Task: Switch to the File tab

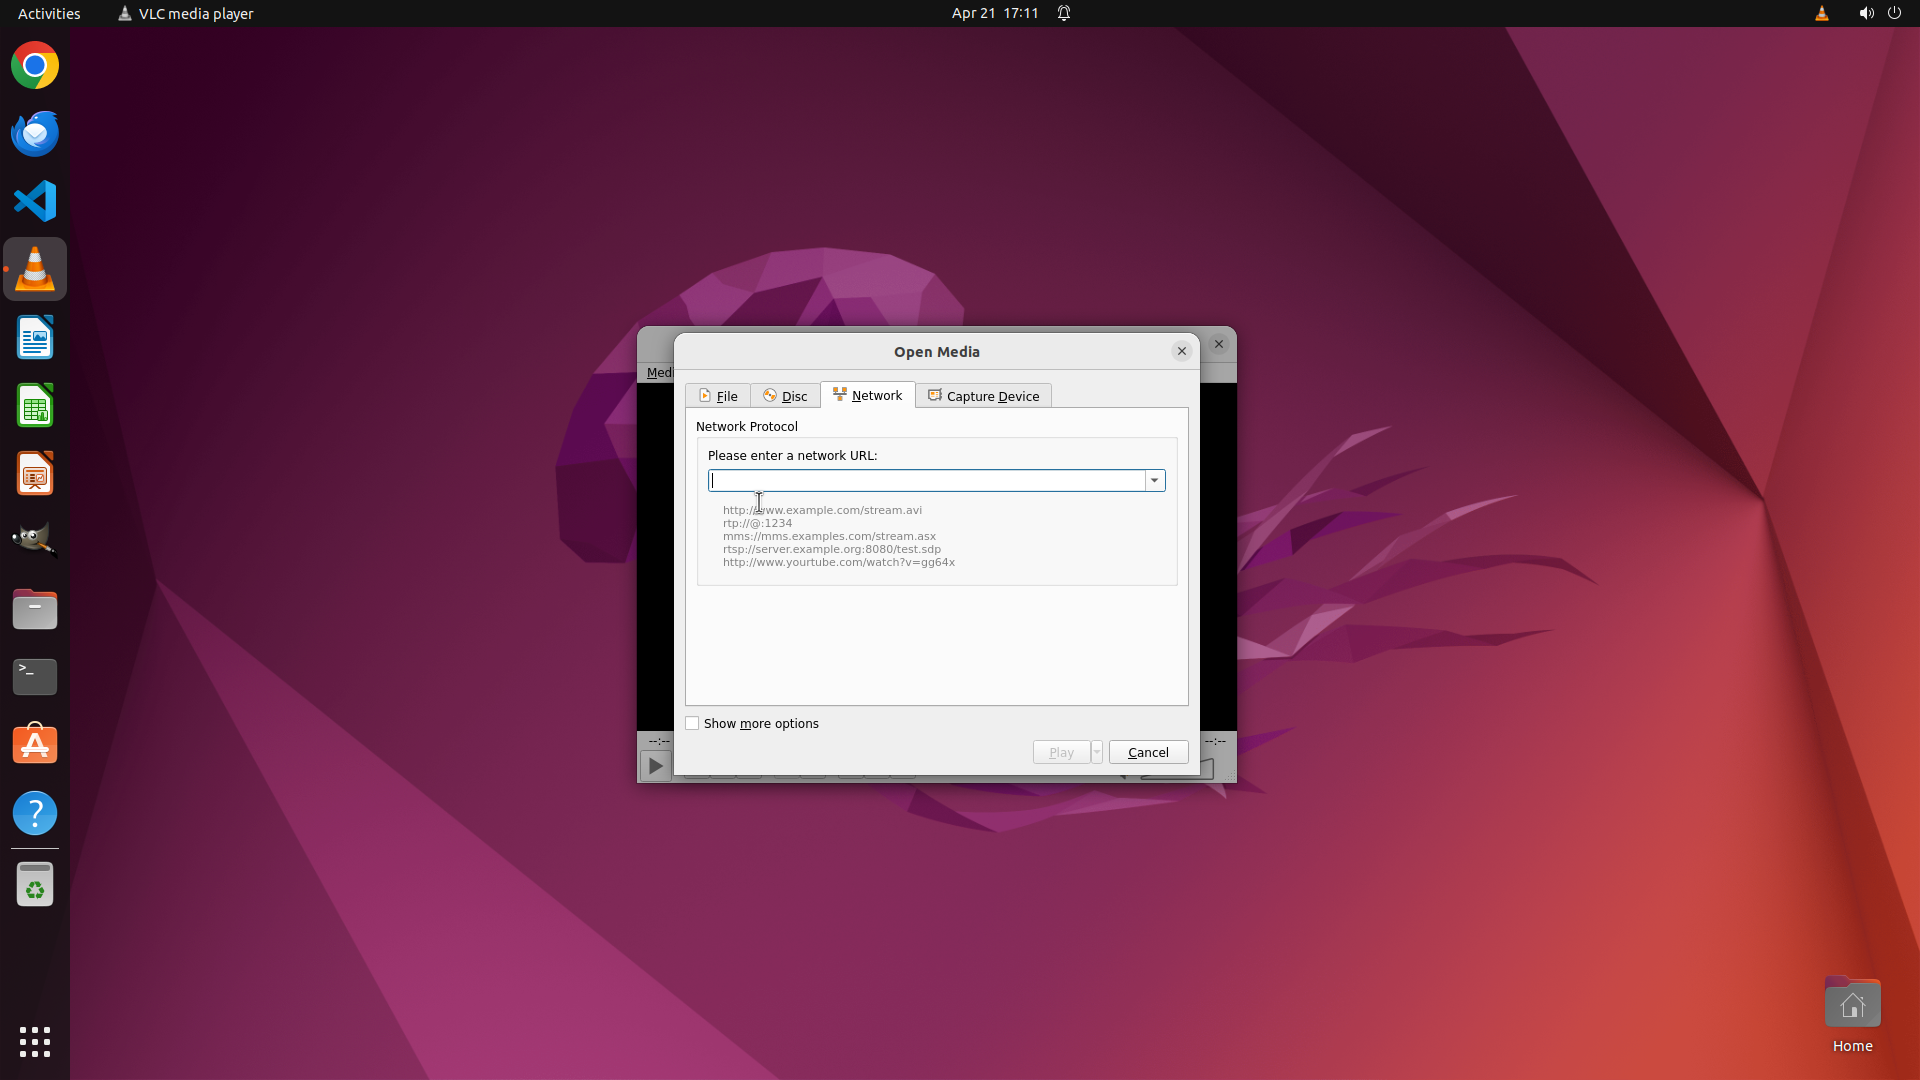Action: click(718, 396)
